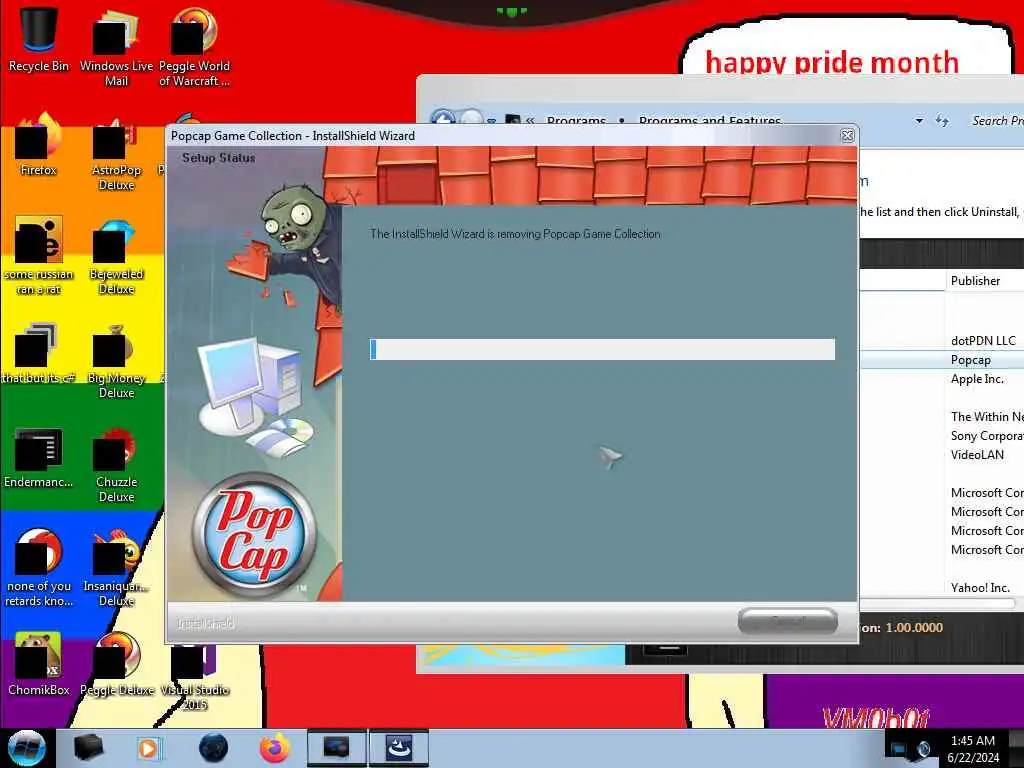Open Peggle World of Warcraft desktop icon
This screenshot has height=768, width=1024.
point(194,47)
